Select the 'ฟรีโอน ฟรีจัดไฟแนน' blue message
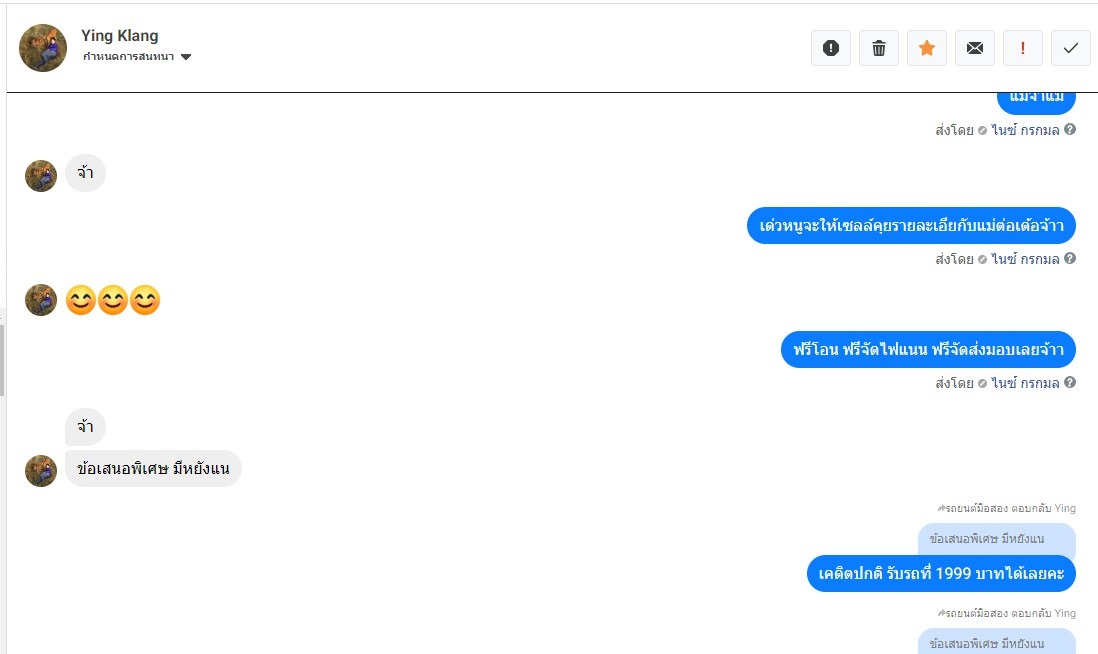Viewport: 1098px width, 654px height. pyautogui.click(x=928, y=350)
